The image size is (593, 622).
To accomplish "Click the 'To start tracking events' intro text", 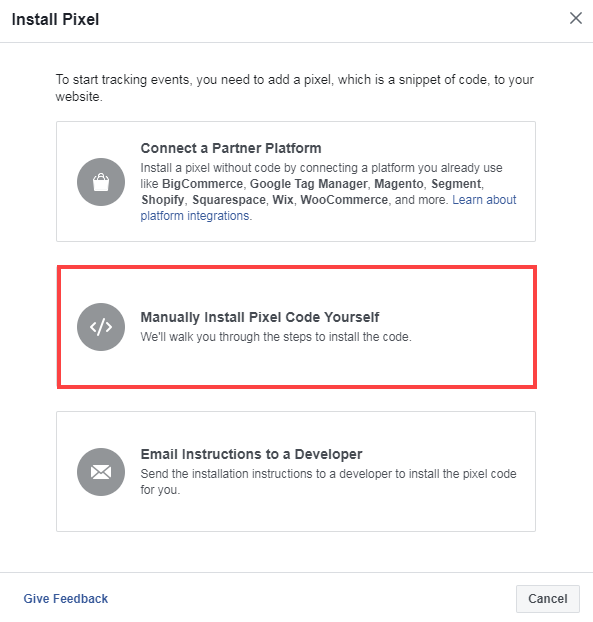I will pos(294,88).
